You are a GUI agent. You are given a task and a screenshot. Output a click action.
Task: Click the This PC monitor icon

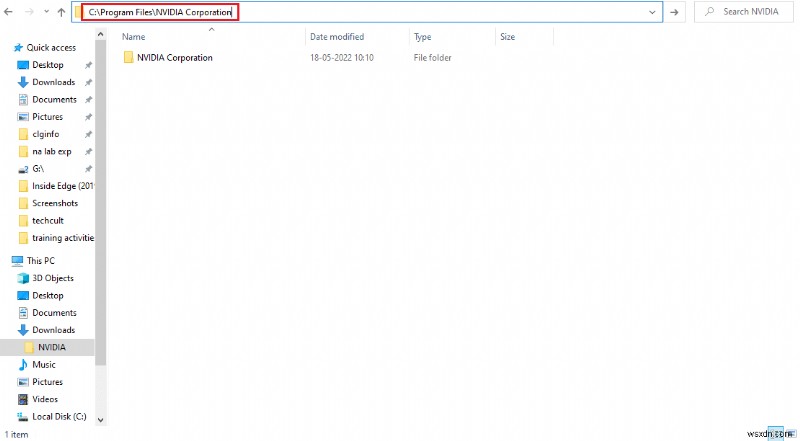click(x=17, y=261)
